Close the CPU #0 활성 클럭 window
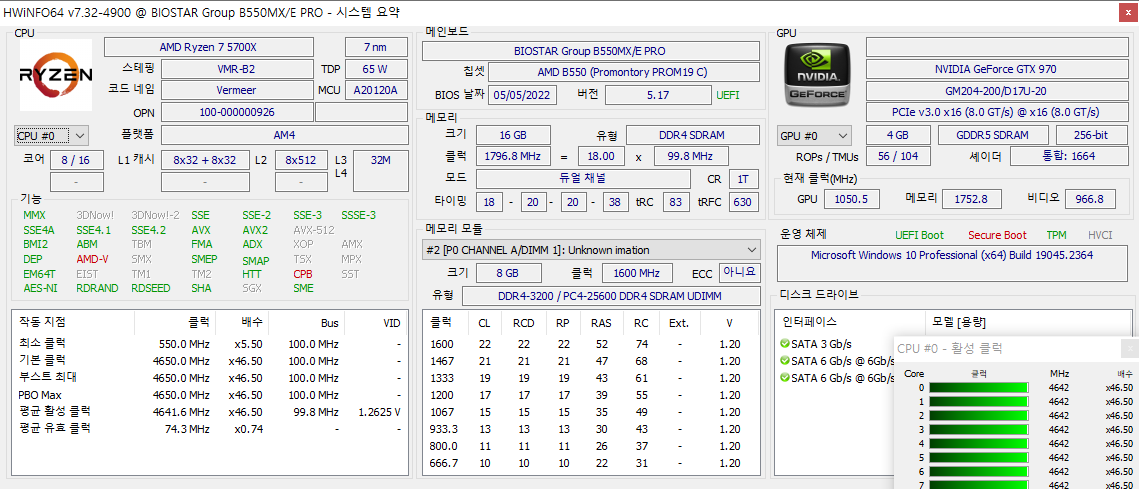This screenshot has height=489, width=1139. [x=1128, y=349]
